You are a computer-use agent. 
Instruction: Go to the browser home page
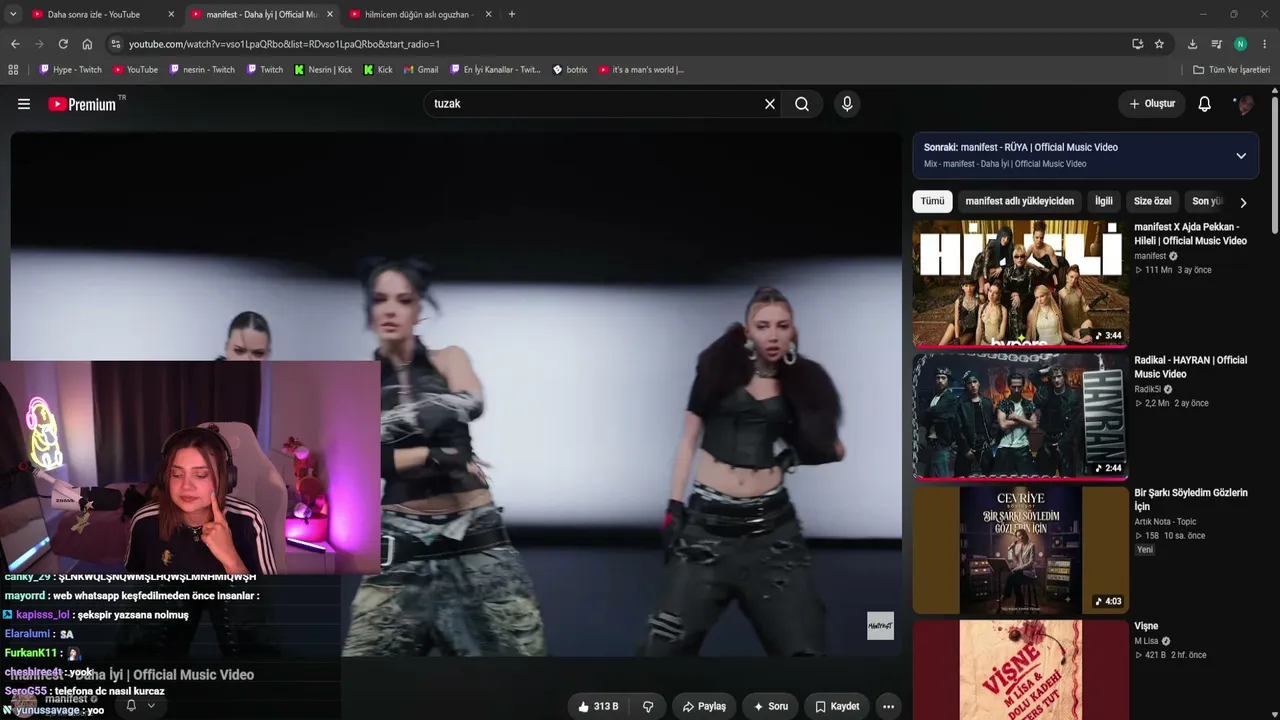click(x=87, y=44)
